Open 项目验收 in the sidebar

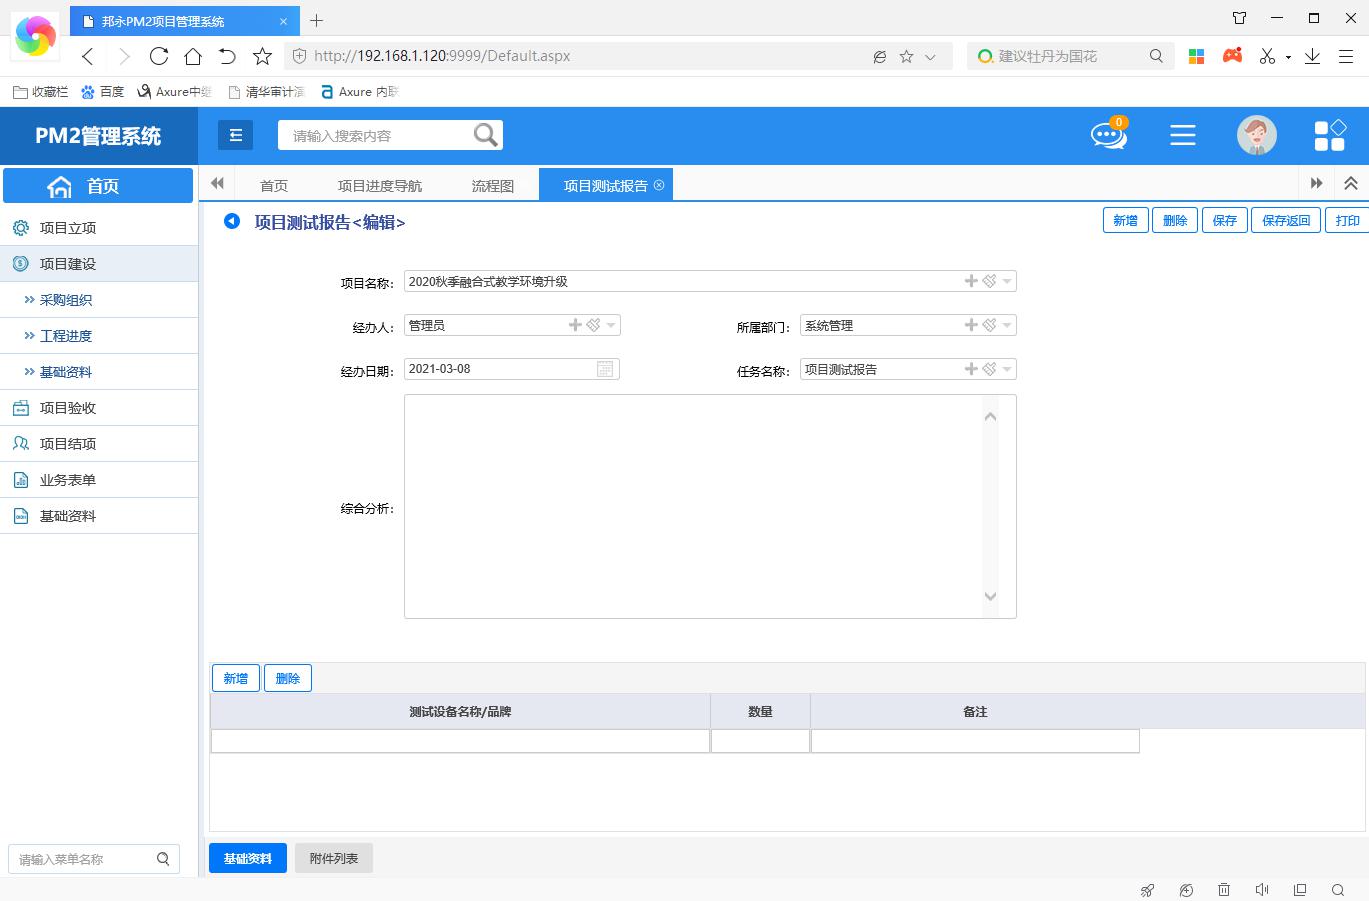pyautogui.click(x=68, y=408)
